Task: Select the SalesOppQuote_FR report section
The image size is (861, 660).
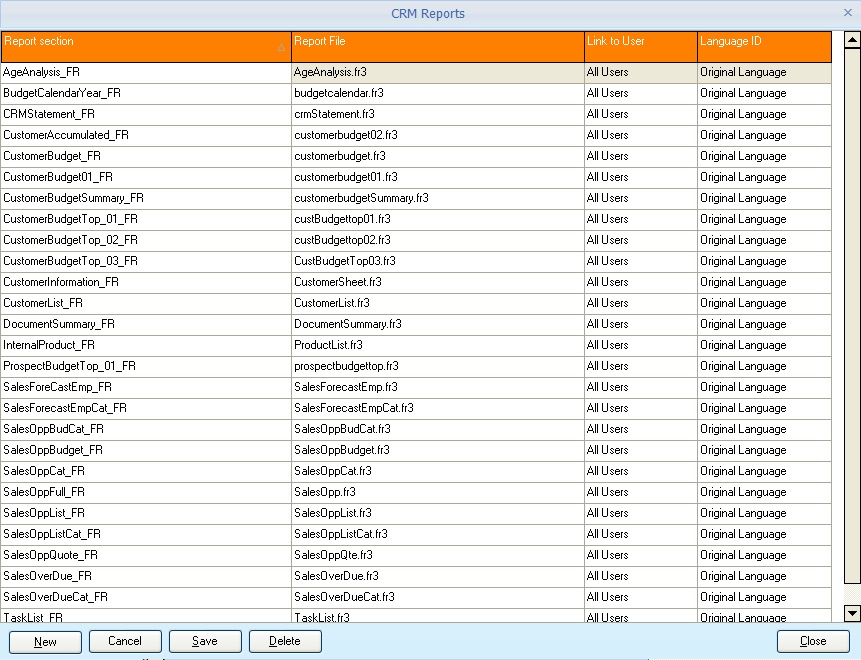Action: tap(145, 555)
